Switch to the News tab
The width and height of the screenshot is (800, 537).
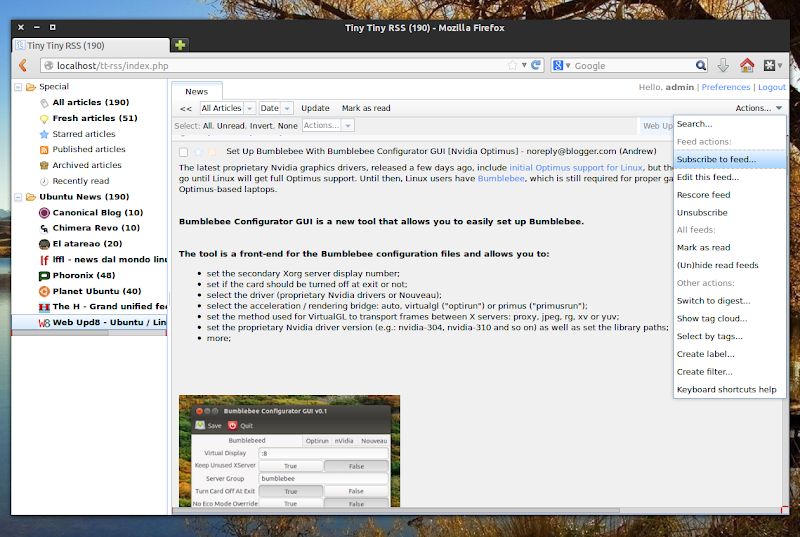click(x=197, y=91)
